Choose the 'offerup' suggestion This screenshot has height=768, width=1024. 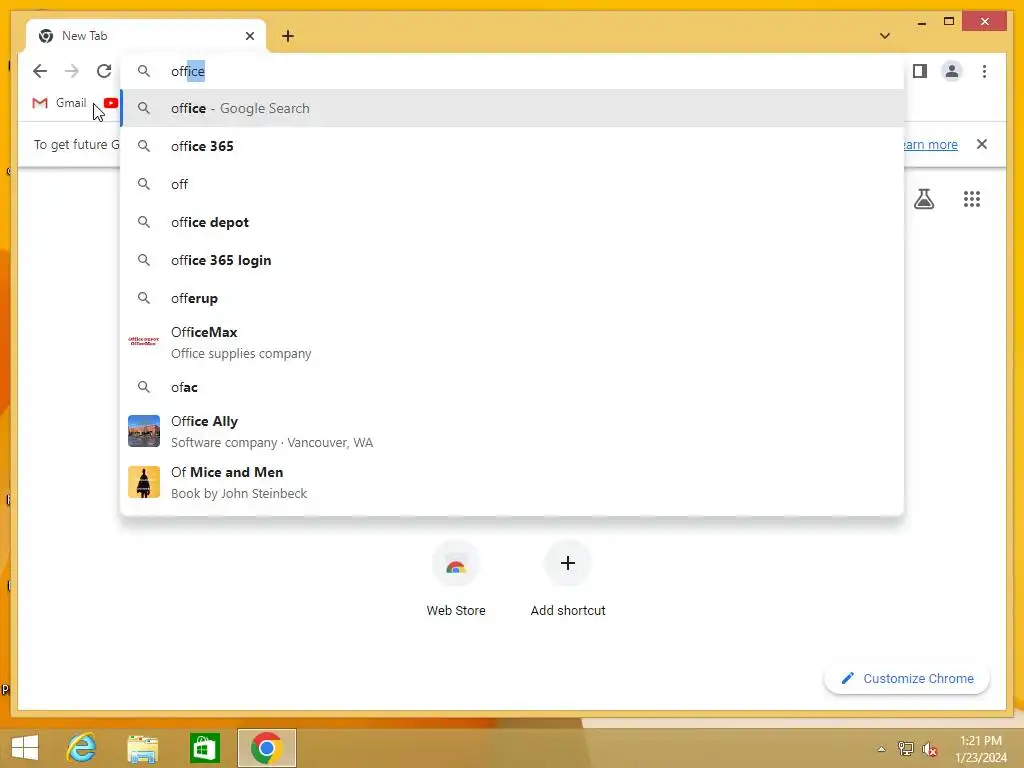[512, 298]
